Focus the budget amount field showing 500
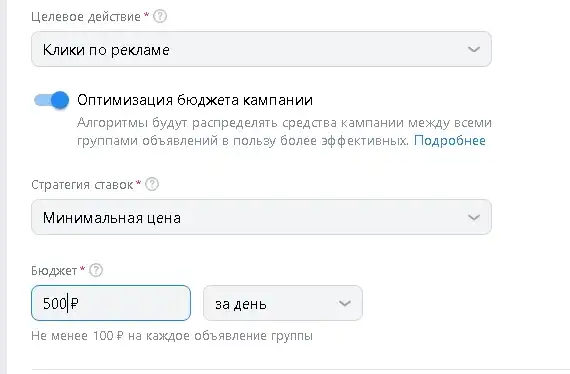The image size is (570, 374). pos(111,303)
